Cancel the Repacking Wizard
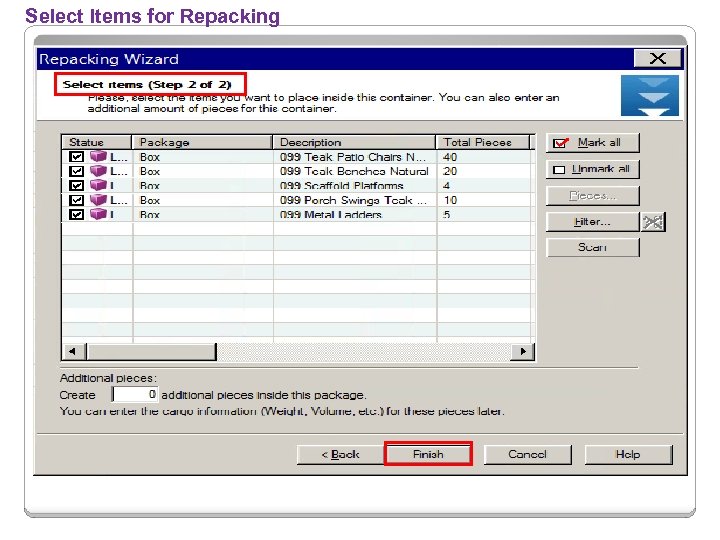This screenshot has height=540, width=720. pos(527,455)
